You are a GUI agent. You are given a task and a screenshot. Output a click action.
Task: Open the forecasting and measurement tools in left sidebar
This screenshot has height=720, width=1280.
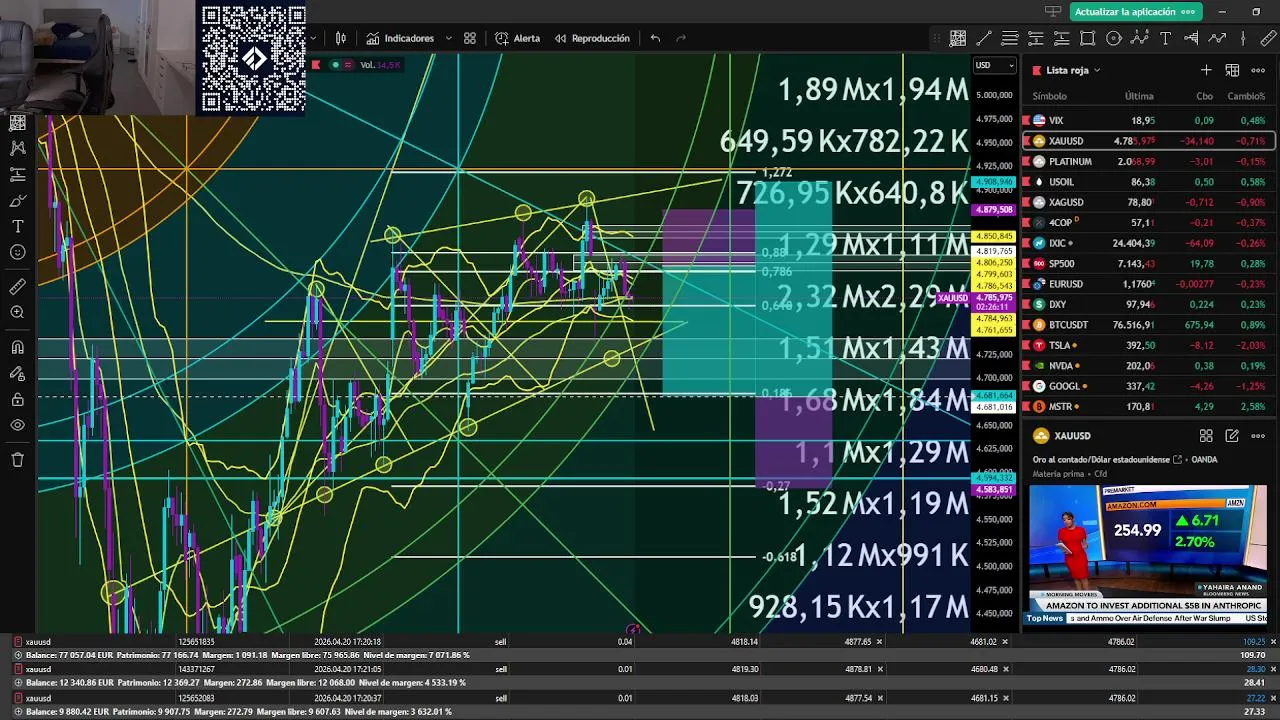17,174
